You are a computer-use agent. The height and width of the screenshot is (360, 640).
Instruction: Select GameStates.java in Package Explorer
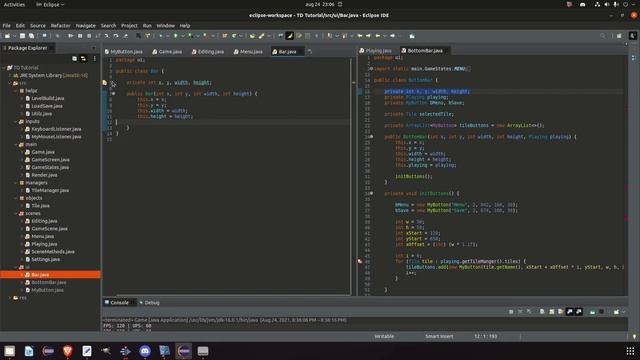(50, 167)
